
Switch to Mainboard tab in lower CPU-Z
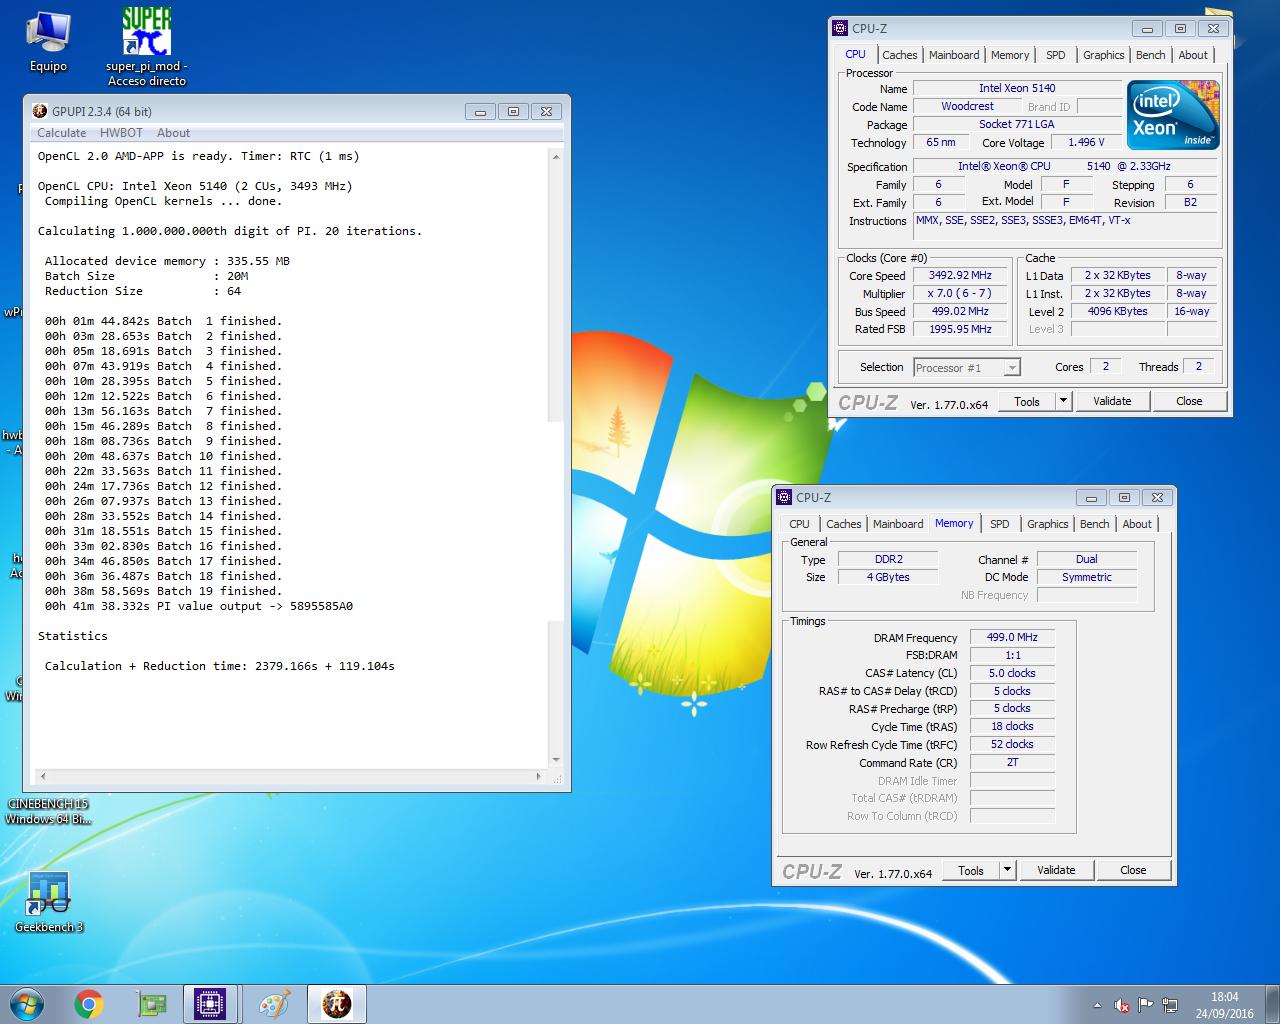click(x=898, y=524)
